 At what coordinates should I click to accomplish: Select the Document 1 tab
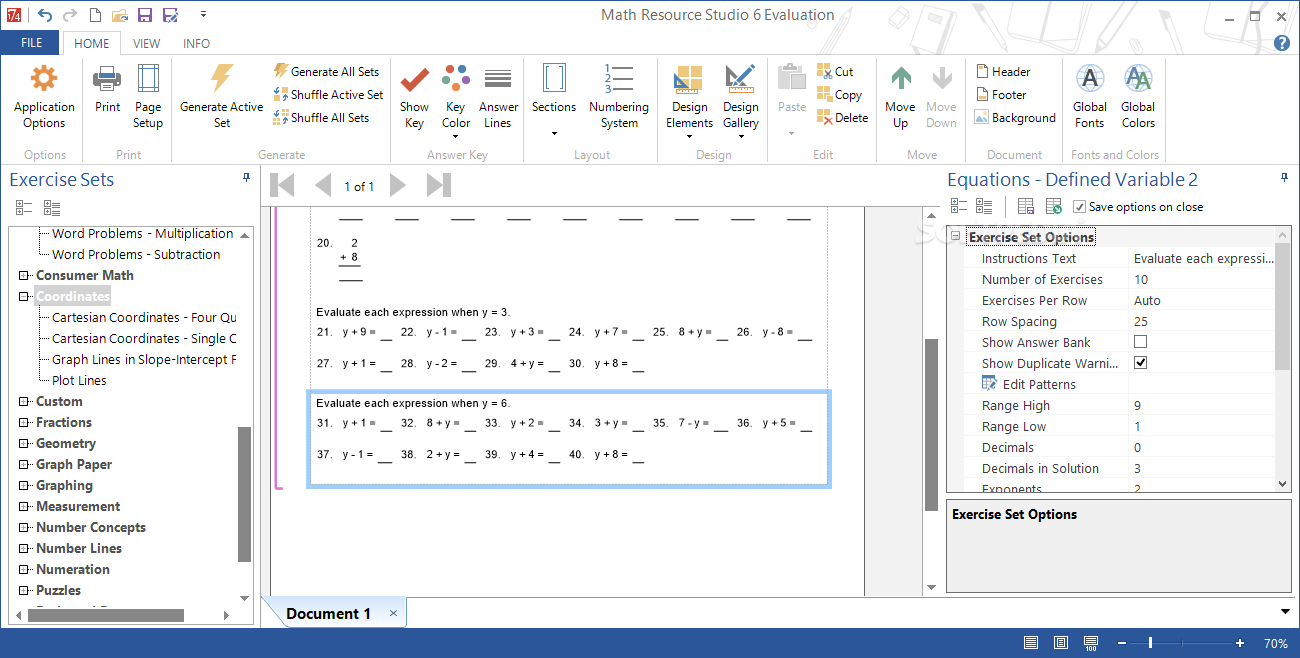(x=328, y=613)
